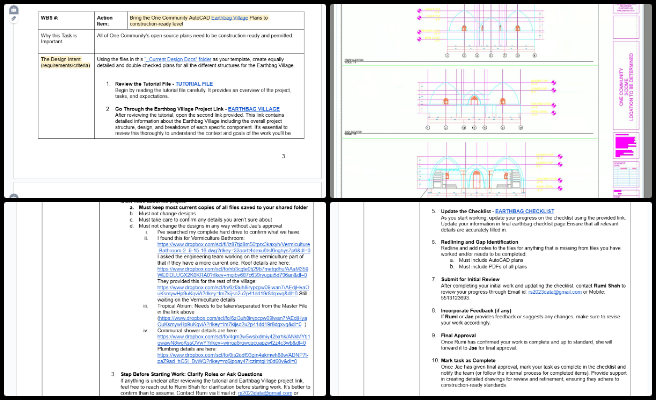This screenshot has width=656, height=400.
Task: Open the EARTHBAG VILLAGE project link
Action: [254, 109]
